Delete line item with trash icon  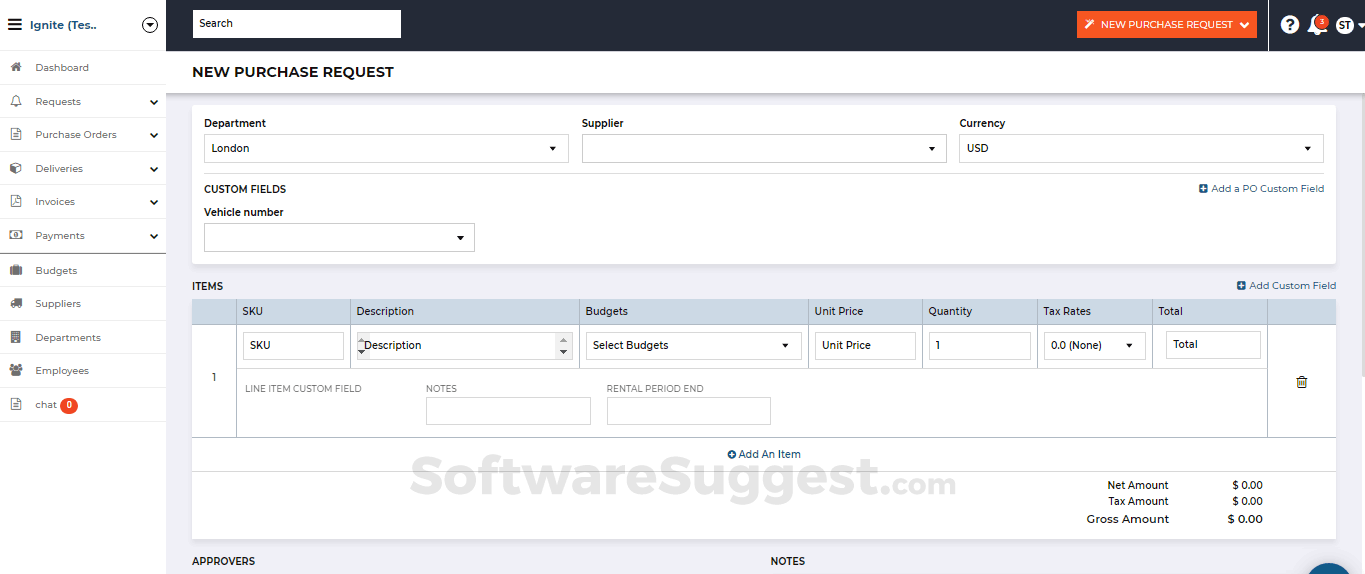click(1301, 382)
